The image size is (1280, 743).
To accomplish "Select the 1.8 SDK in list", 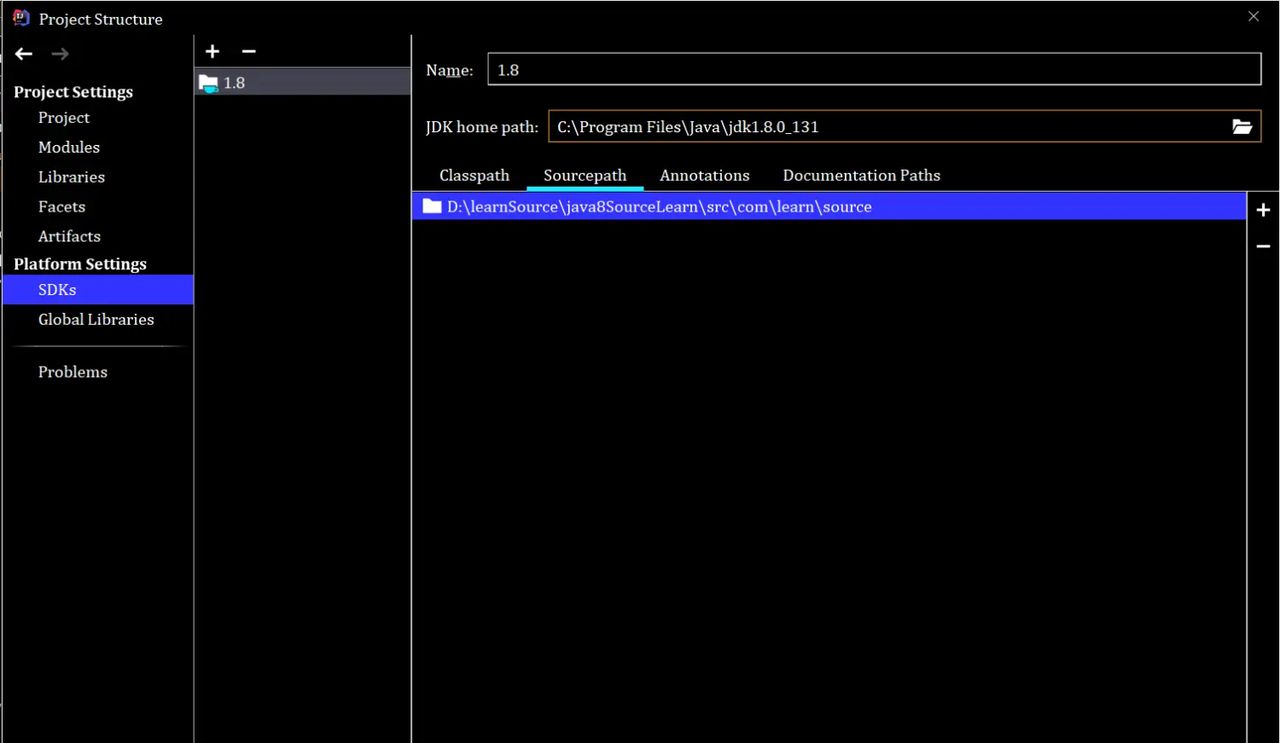I will click(x=302, y=83).
